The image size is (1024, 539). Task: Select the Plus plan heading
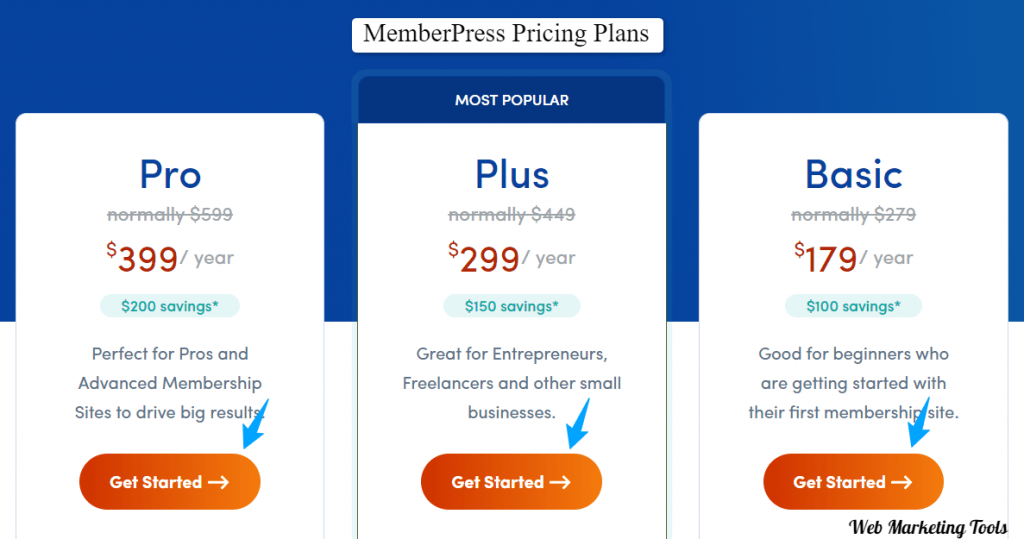511,174
